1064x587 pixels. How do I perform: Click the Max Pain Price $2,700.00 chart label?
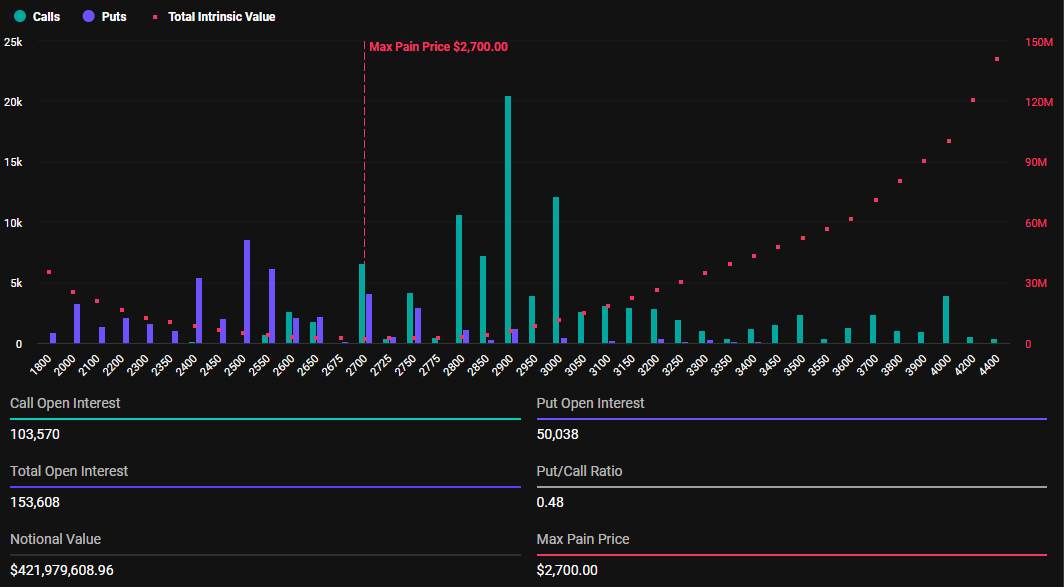(438, 46)
